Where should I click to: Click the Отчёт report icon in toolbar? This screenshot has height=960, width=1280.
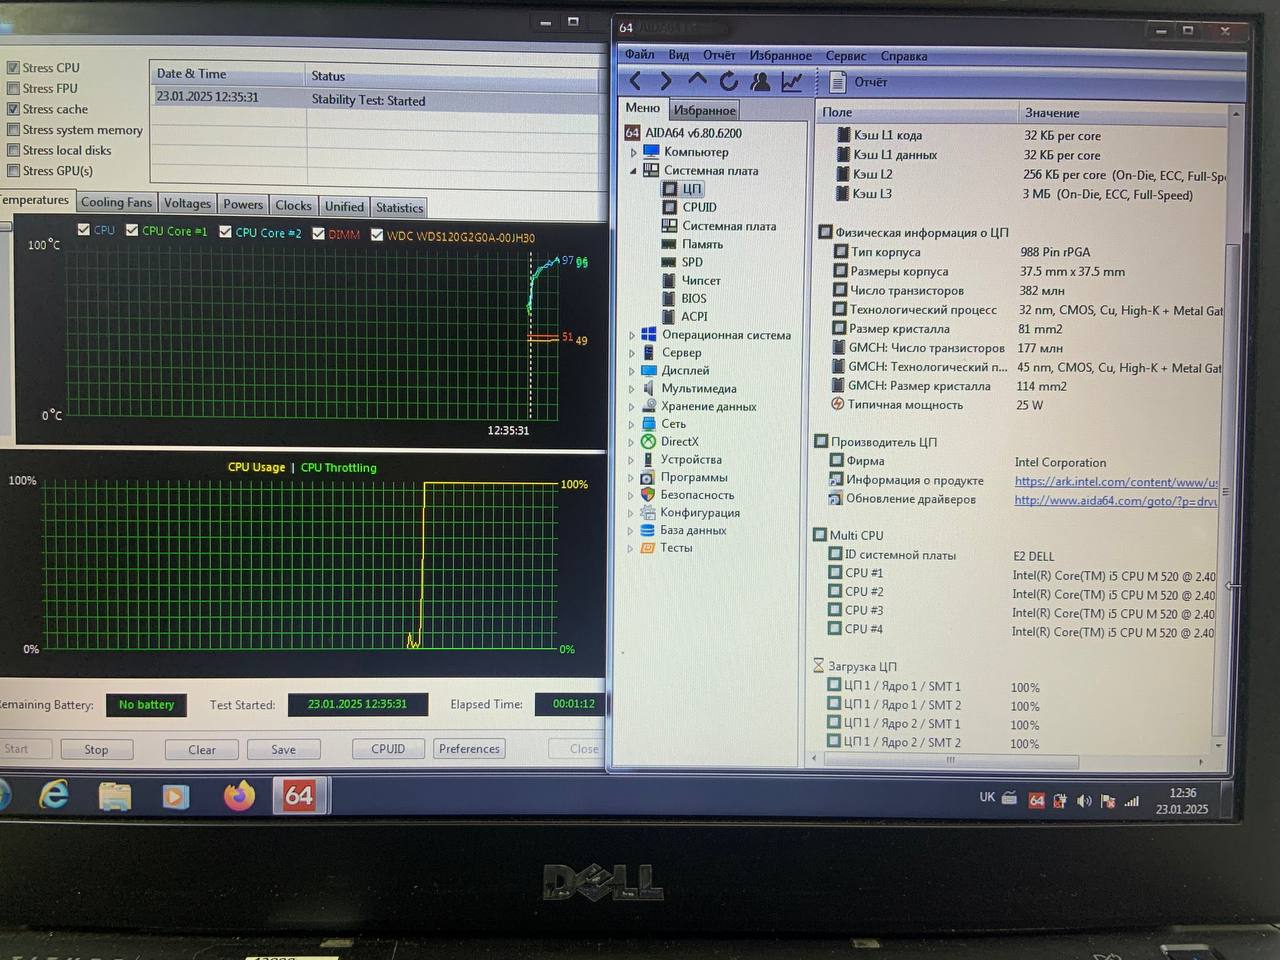[838, 82]
